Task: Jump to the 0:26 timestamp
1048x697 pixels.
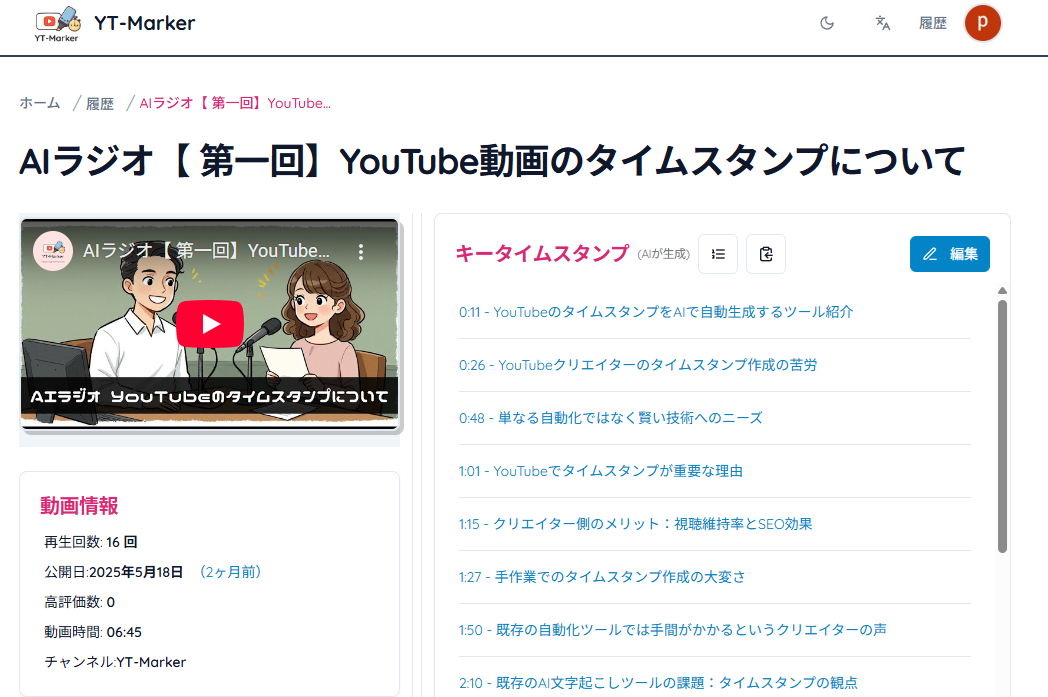Action: tap(638, 365)
